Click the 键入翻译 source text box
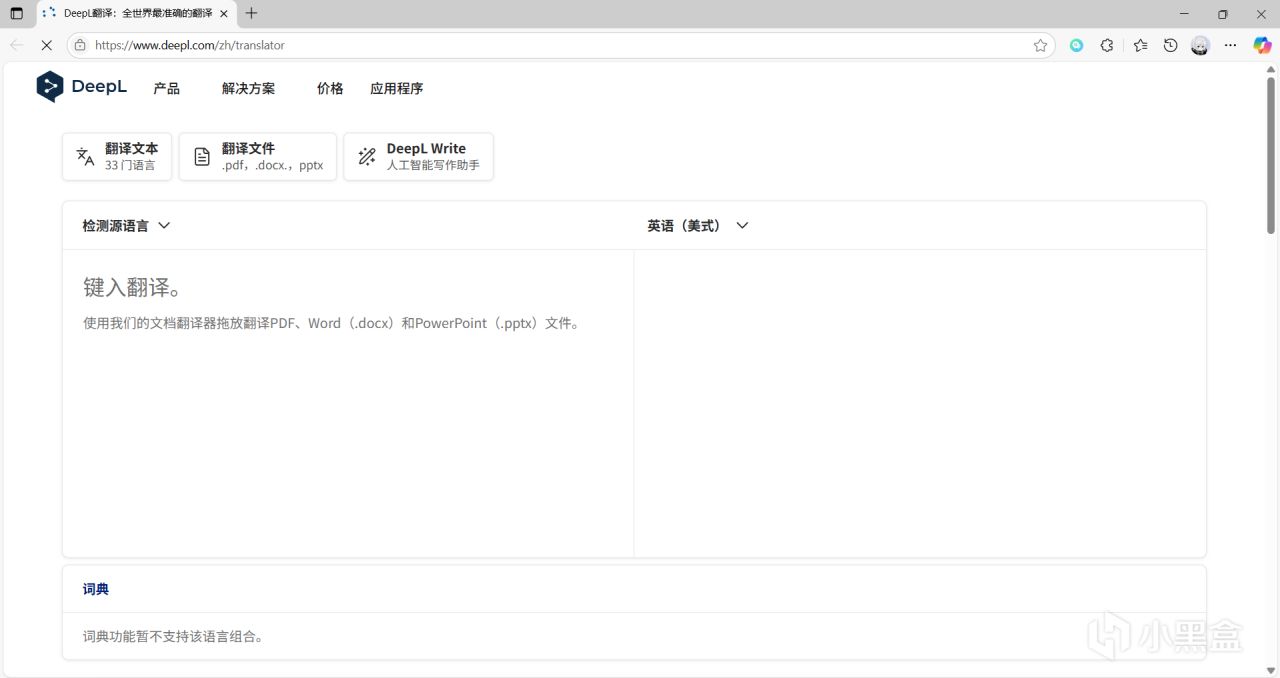 (348, 403)
